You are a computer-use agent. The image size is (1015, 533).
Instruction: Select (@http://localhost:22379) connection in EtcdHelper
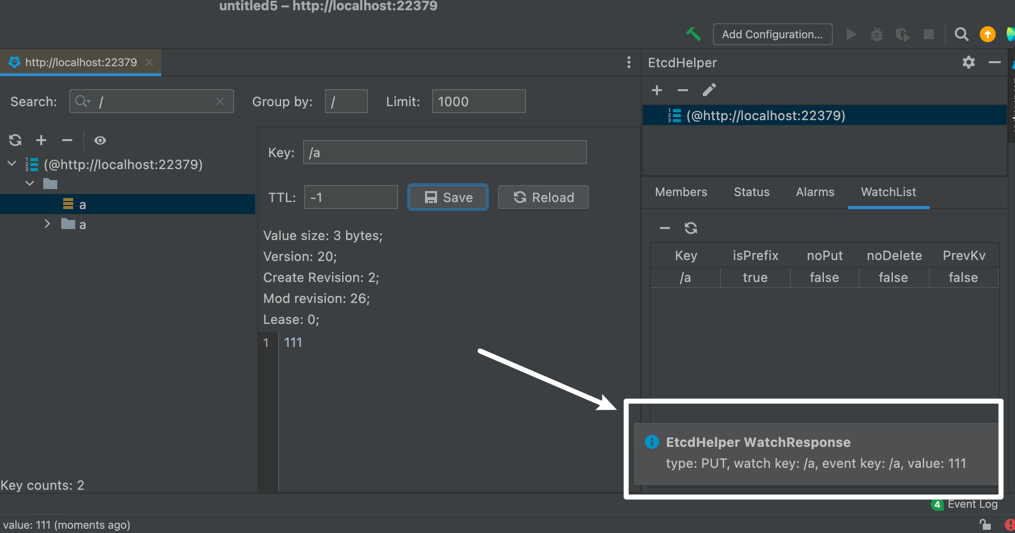point(825,115)
